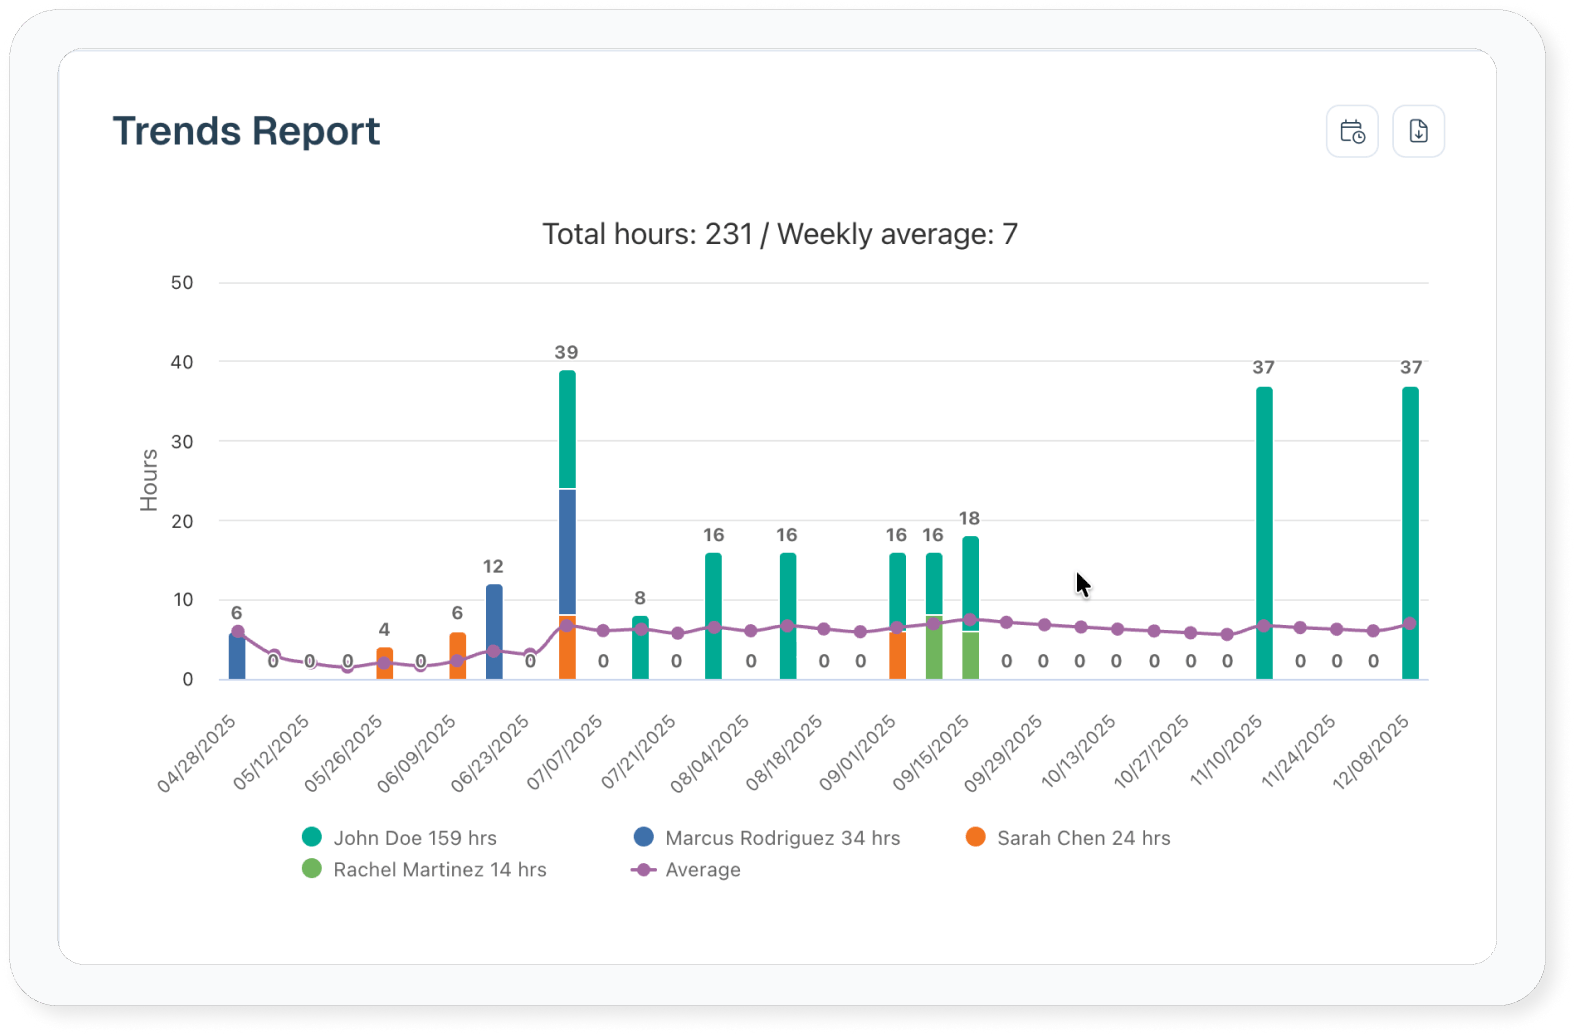
Task: Click the Hours y-axis label
Action: [149, 480]
